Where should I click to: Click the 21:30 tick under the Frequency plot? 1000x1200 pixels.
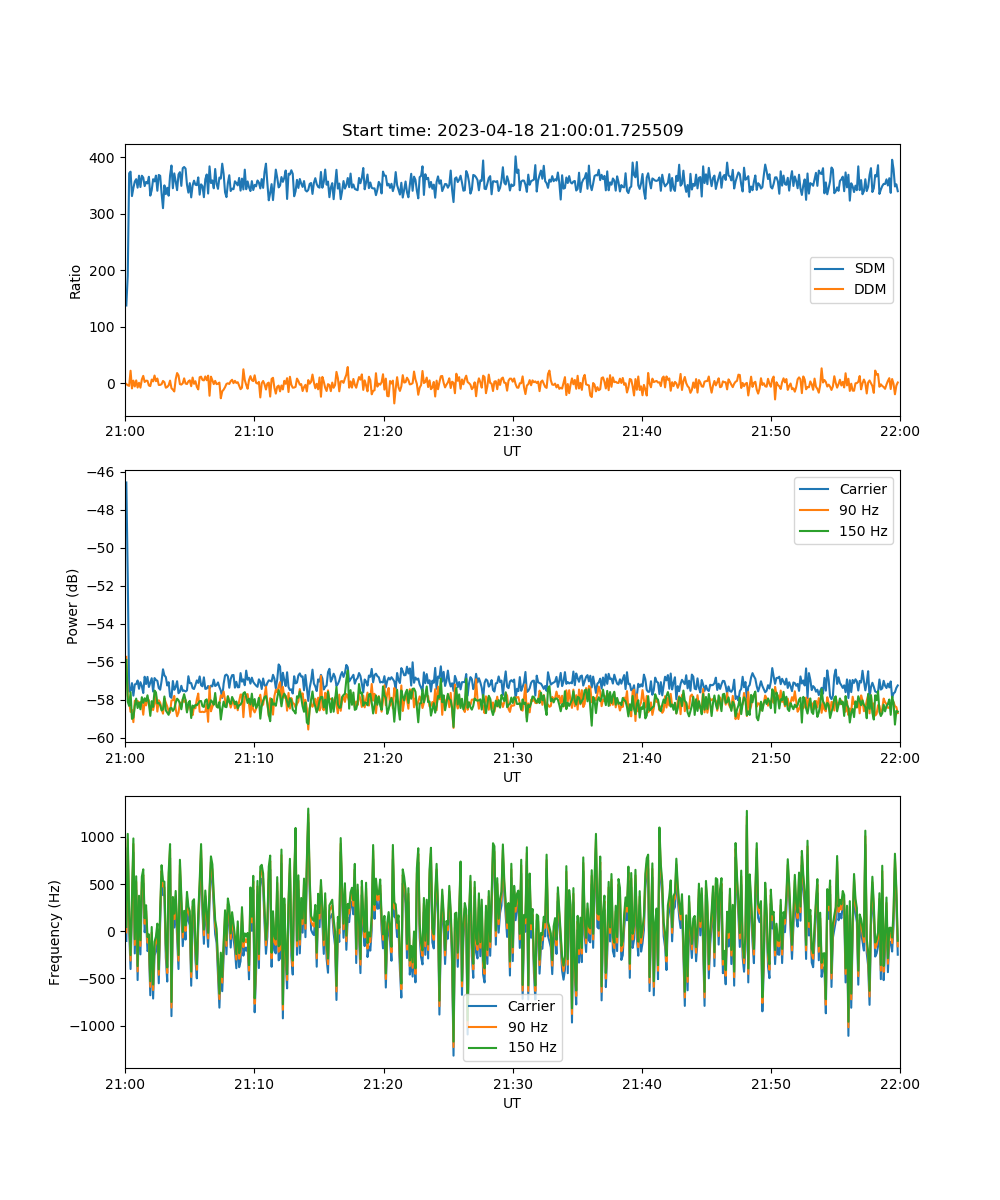512,1084
